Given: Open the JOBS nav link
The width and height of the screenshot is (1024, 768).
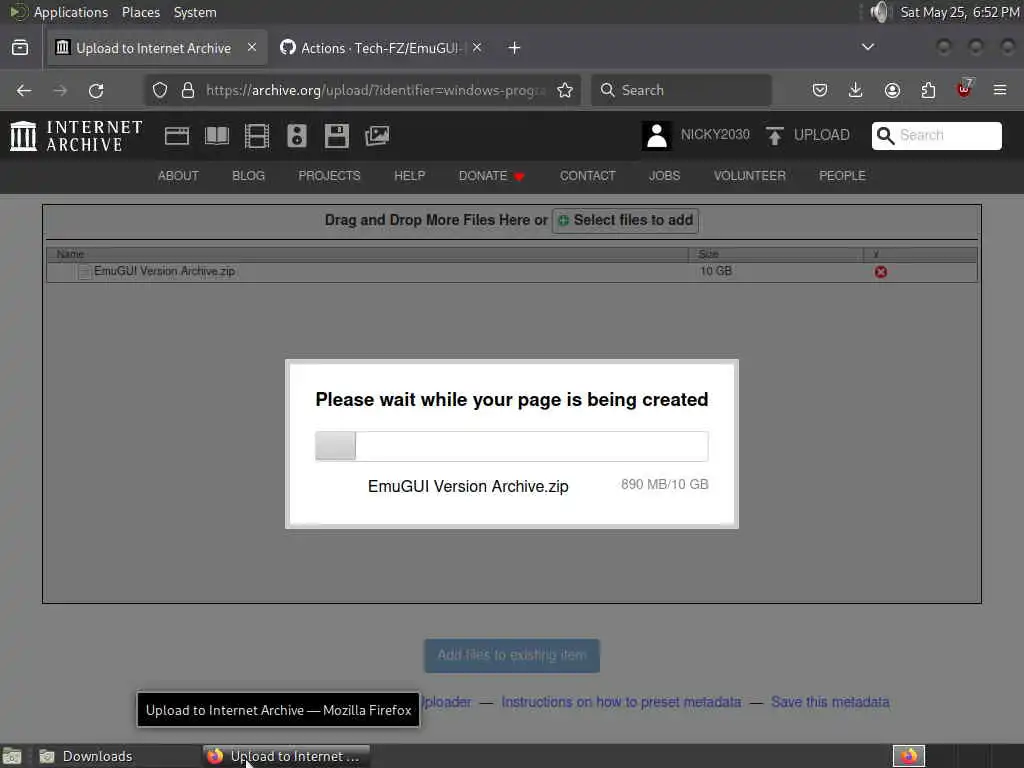Looking at the screenshot, I should [x=664, y=176].
